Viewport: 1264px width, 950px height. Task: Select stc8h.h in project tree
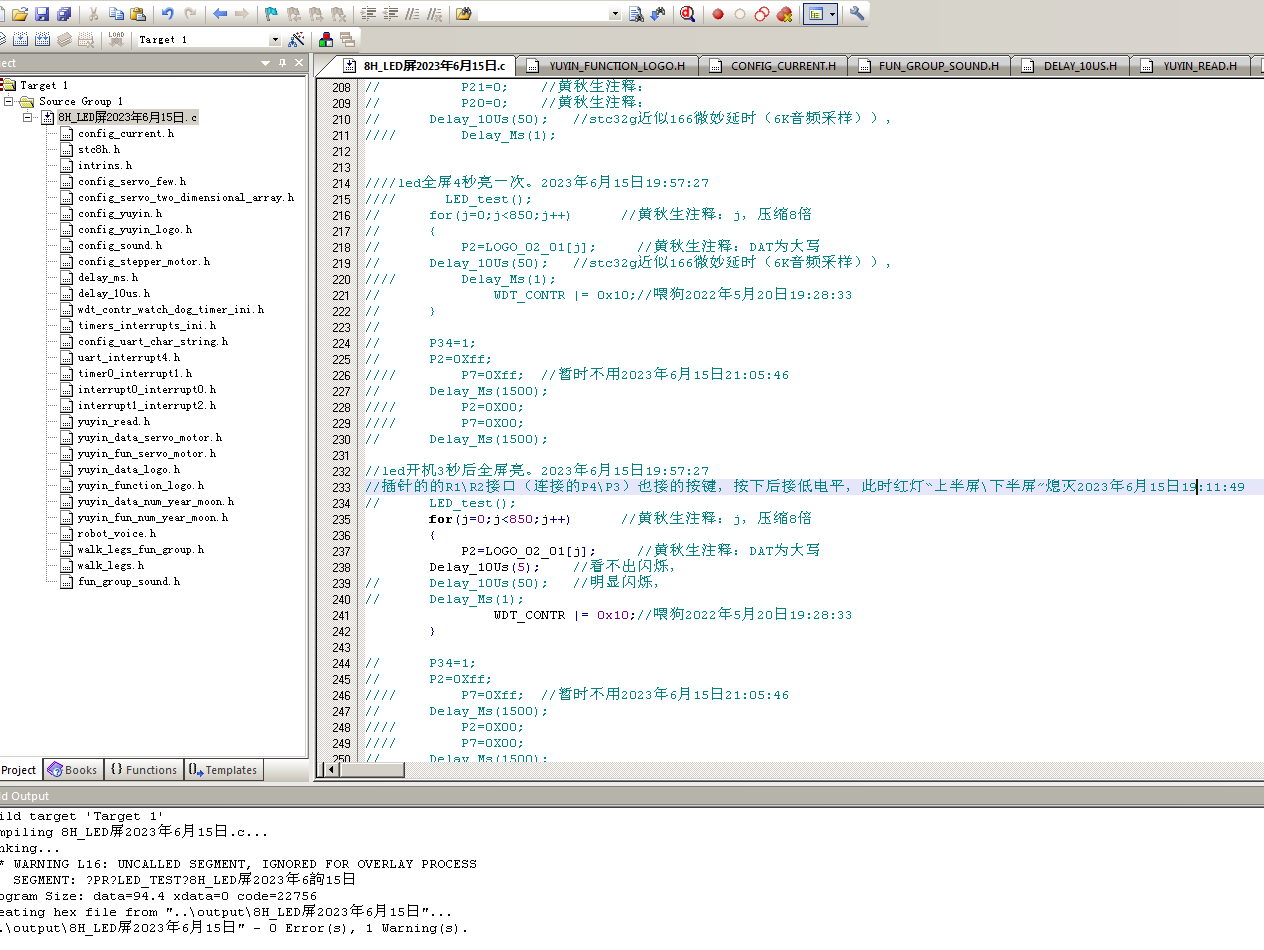coord(99,149)
